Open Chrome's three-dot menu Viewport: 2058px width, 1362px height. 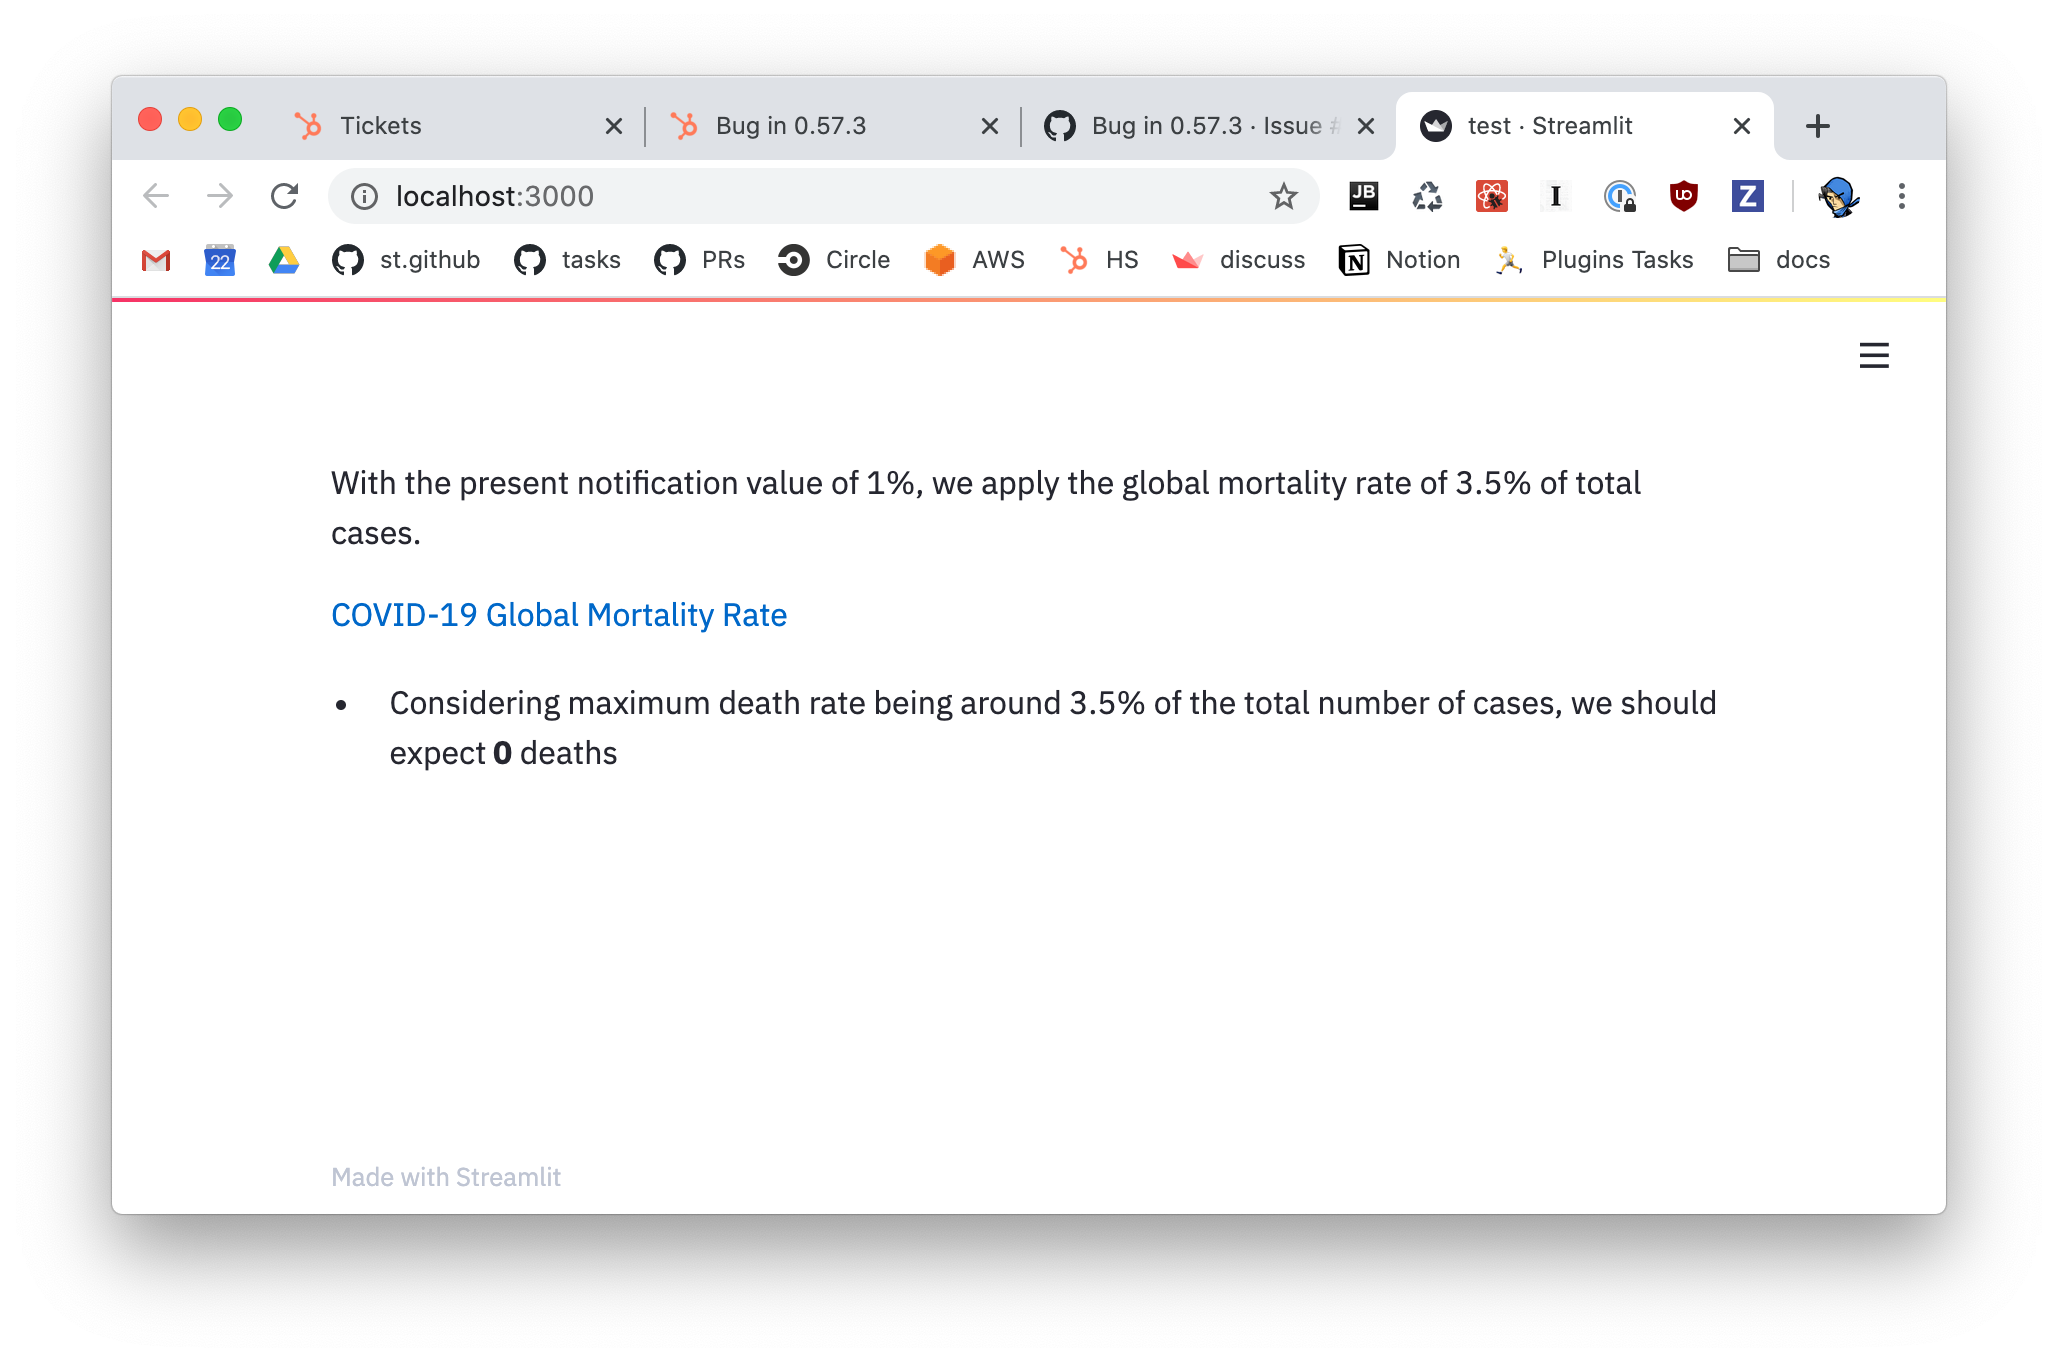tap(1902, 196)
